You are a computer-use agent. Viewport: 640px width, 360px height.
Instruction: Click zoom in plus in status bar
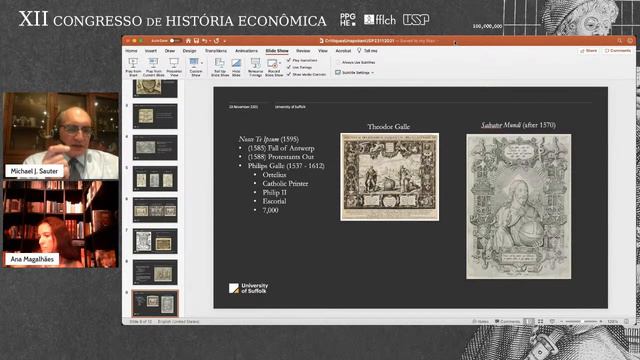pos(601,322)
